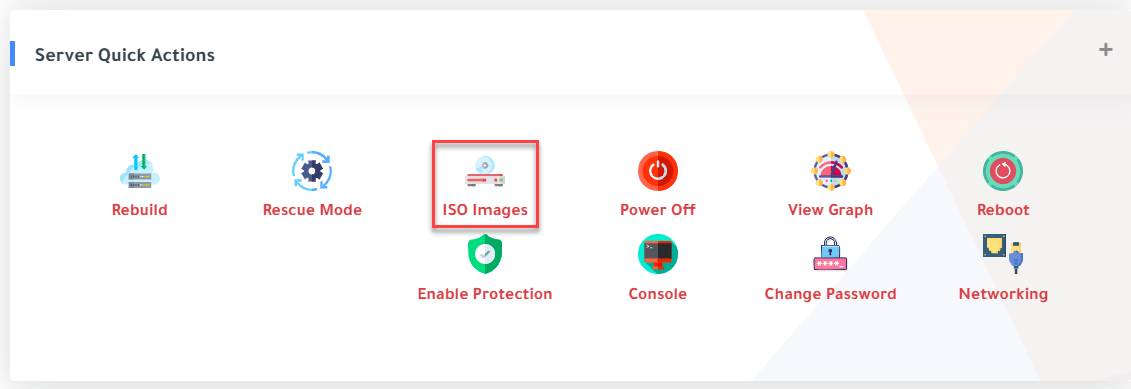Select the View Graph text
This screenshot has height=389, width=1131.
pyautogui.click(x=830, y=211)
